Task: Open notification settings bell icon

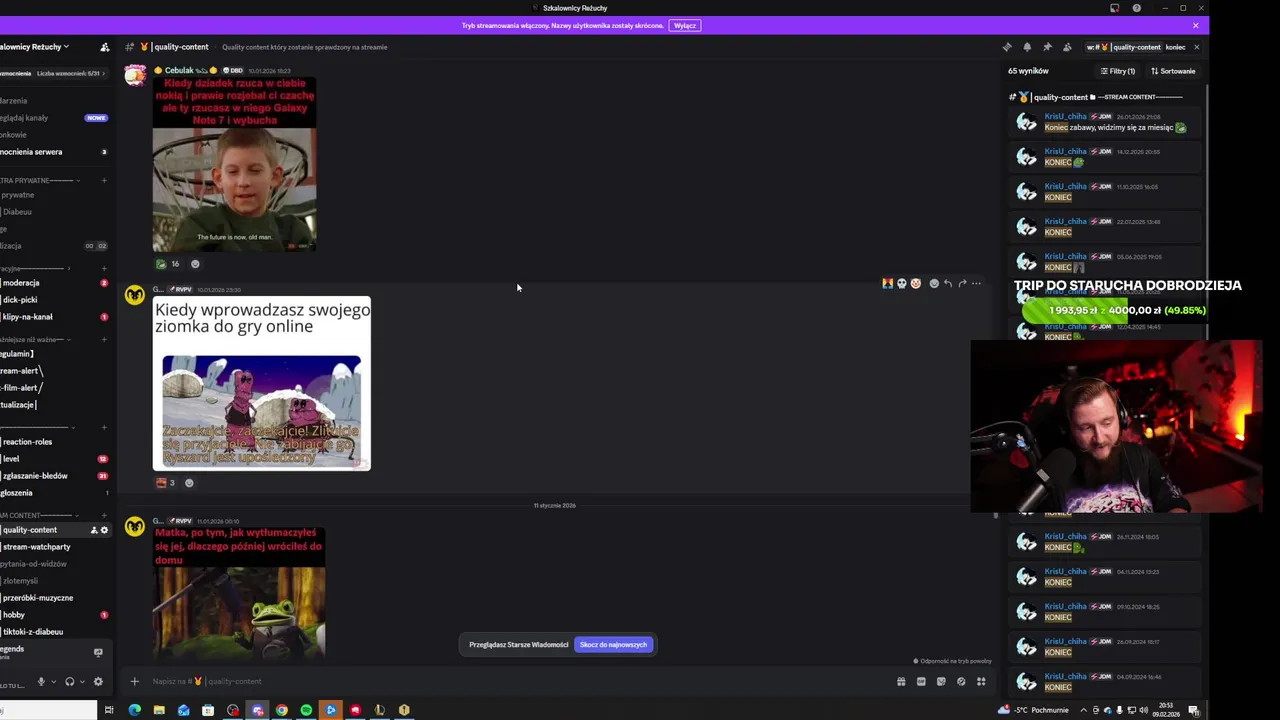Action: tap(1027, 47)
